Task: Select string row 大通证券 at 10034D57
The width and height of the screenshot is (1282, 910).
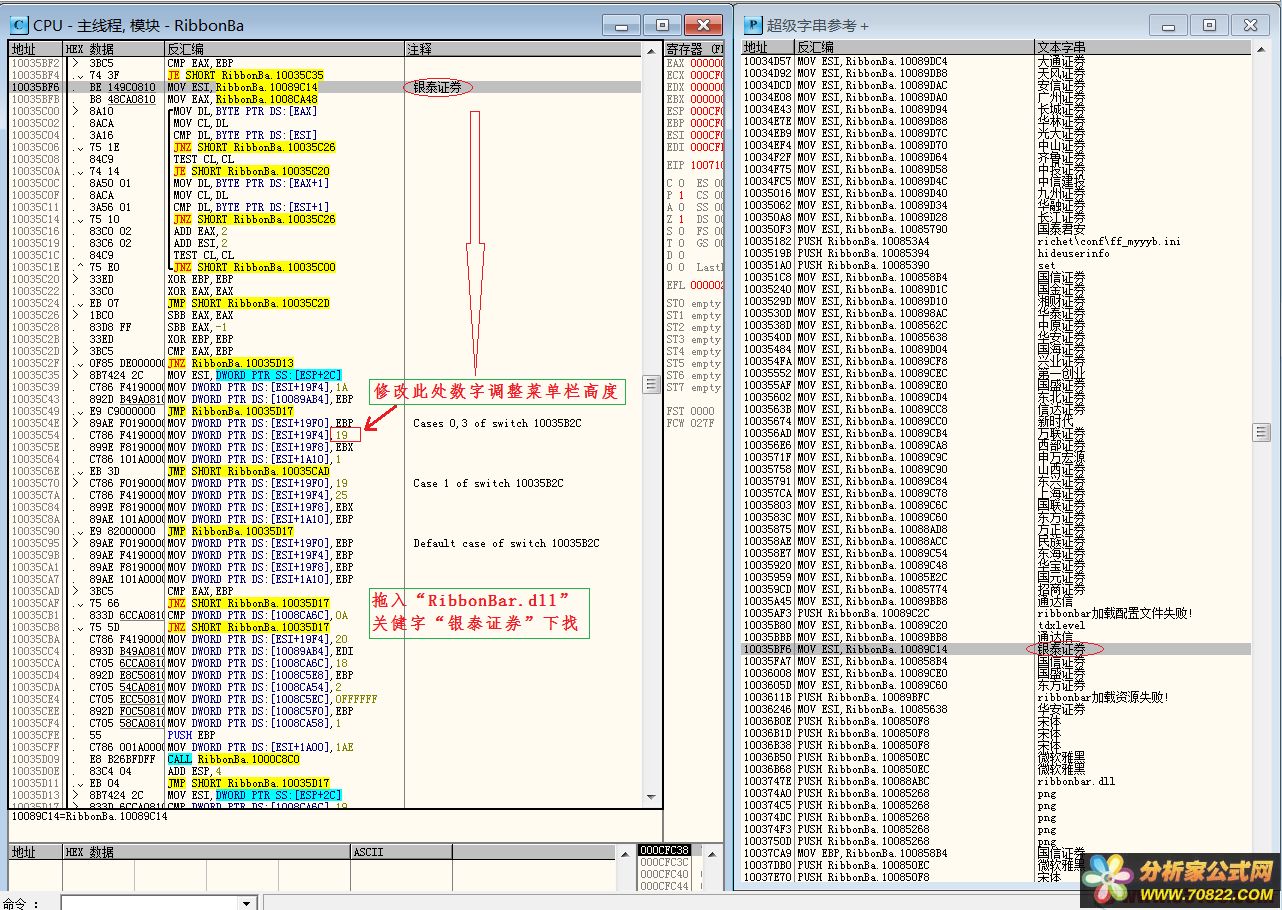Action: [996, 61]
